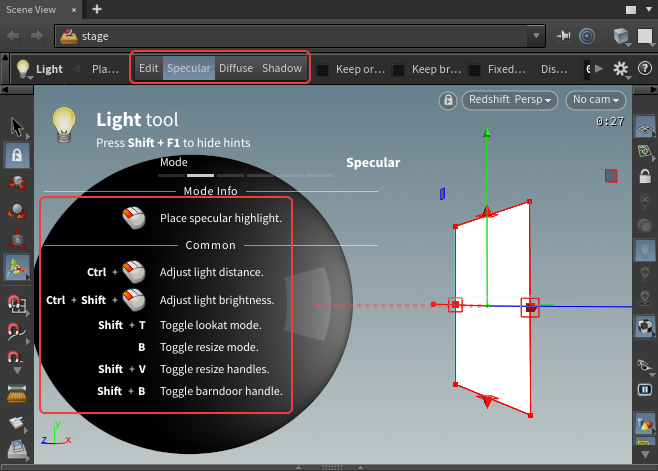Click the blue light orientation handle
The width and height of the screenshot is (658, 471).
(442, 194)
